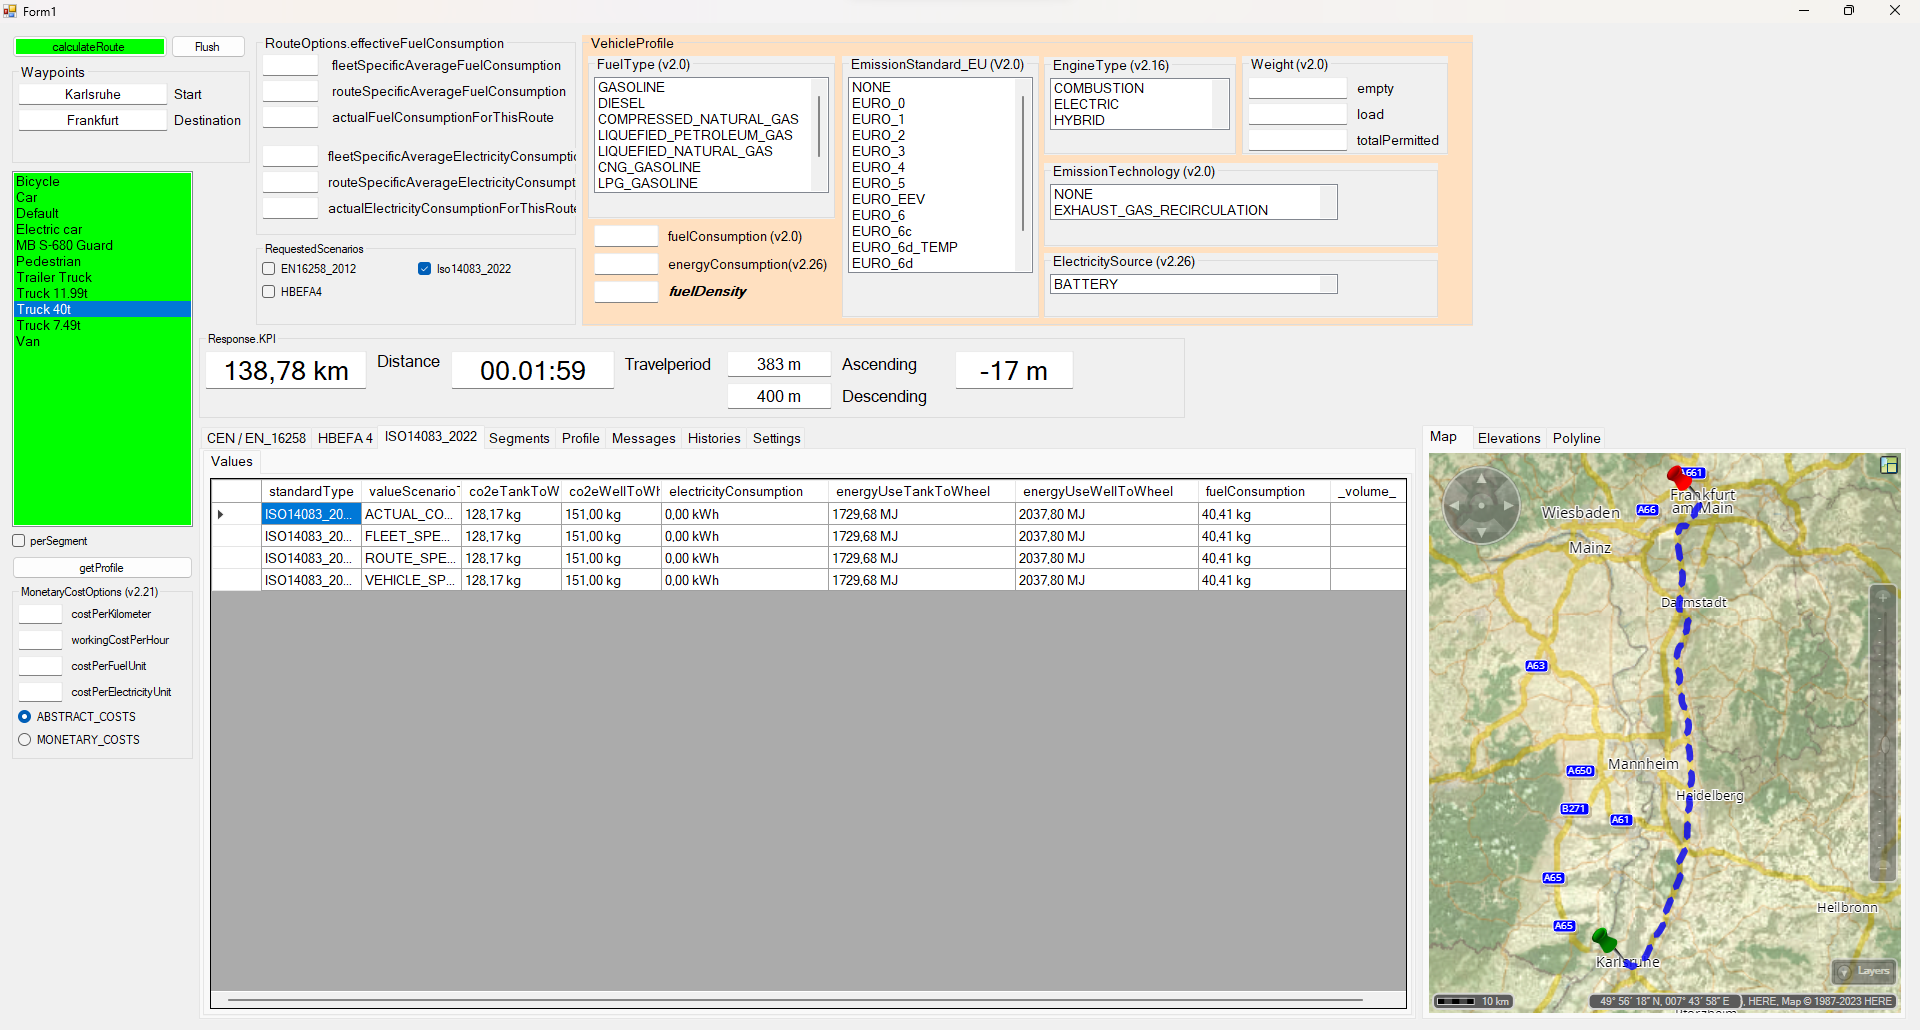The image size is (1920, 1030).
Task: Select DIESEL in the FuelType list
Action: tap(621, 104)
